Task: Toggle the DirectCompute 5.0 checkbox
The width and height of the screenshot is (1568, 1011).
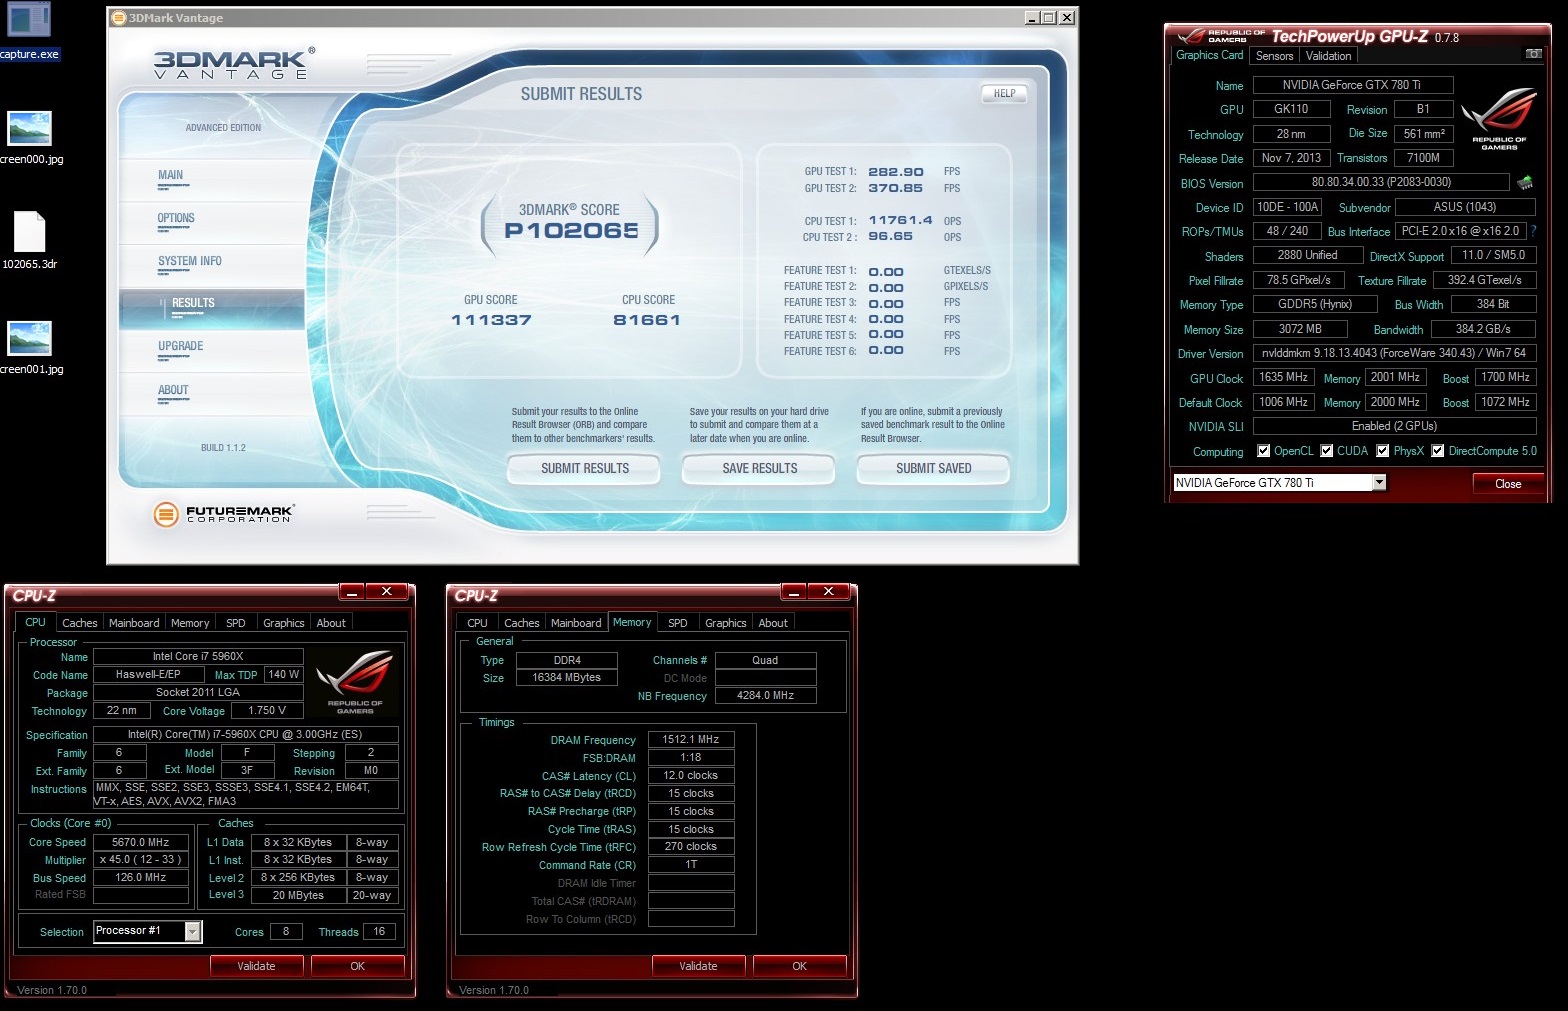Action: tap(1438, 451)
